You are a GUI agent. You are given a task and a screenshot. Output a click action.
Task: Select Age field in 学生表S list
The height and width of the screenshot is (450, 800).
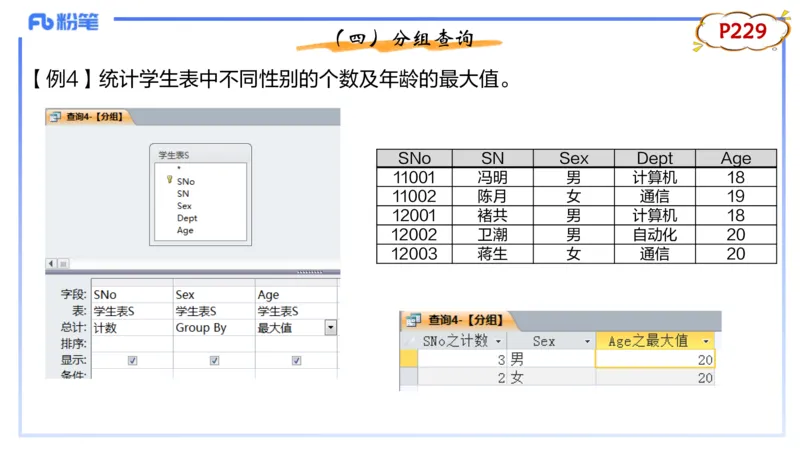(185, 231)
